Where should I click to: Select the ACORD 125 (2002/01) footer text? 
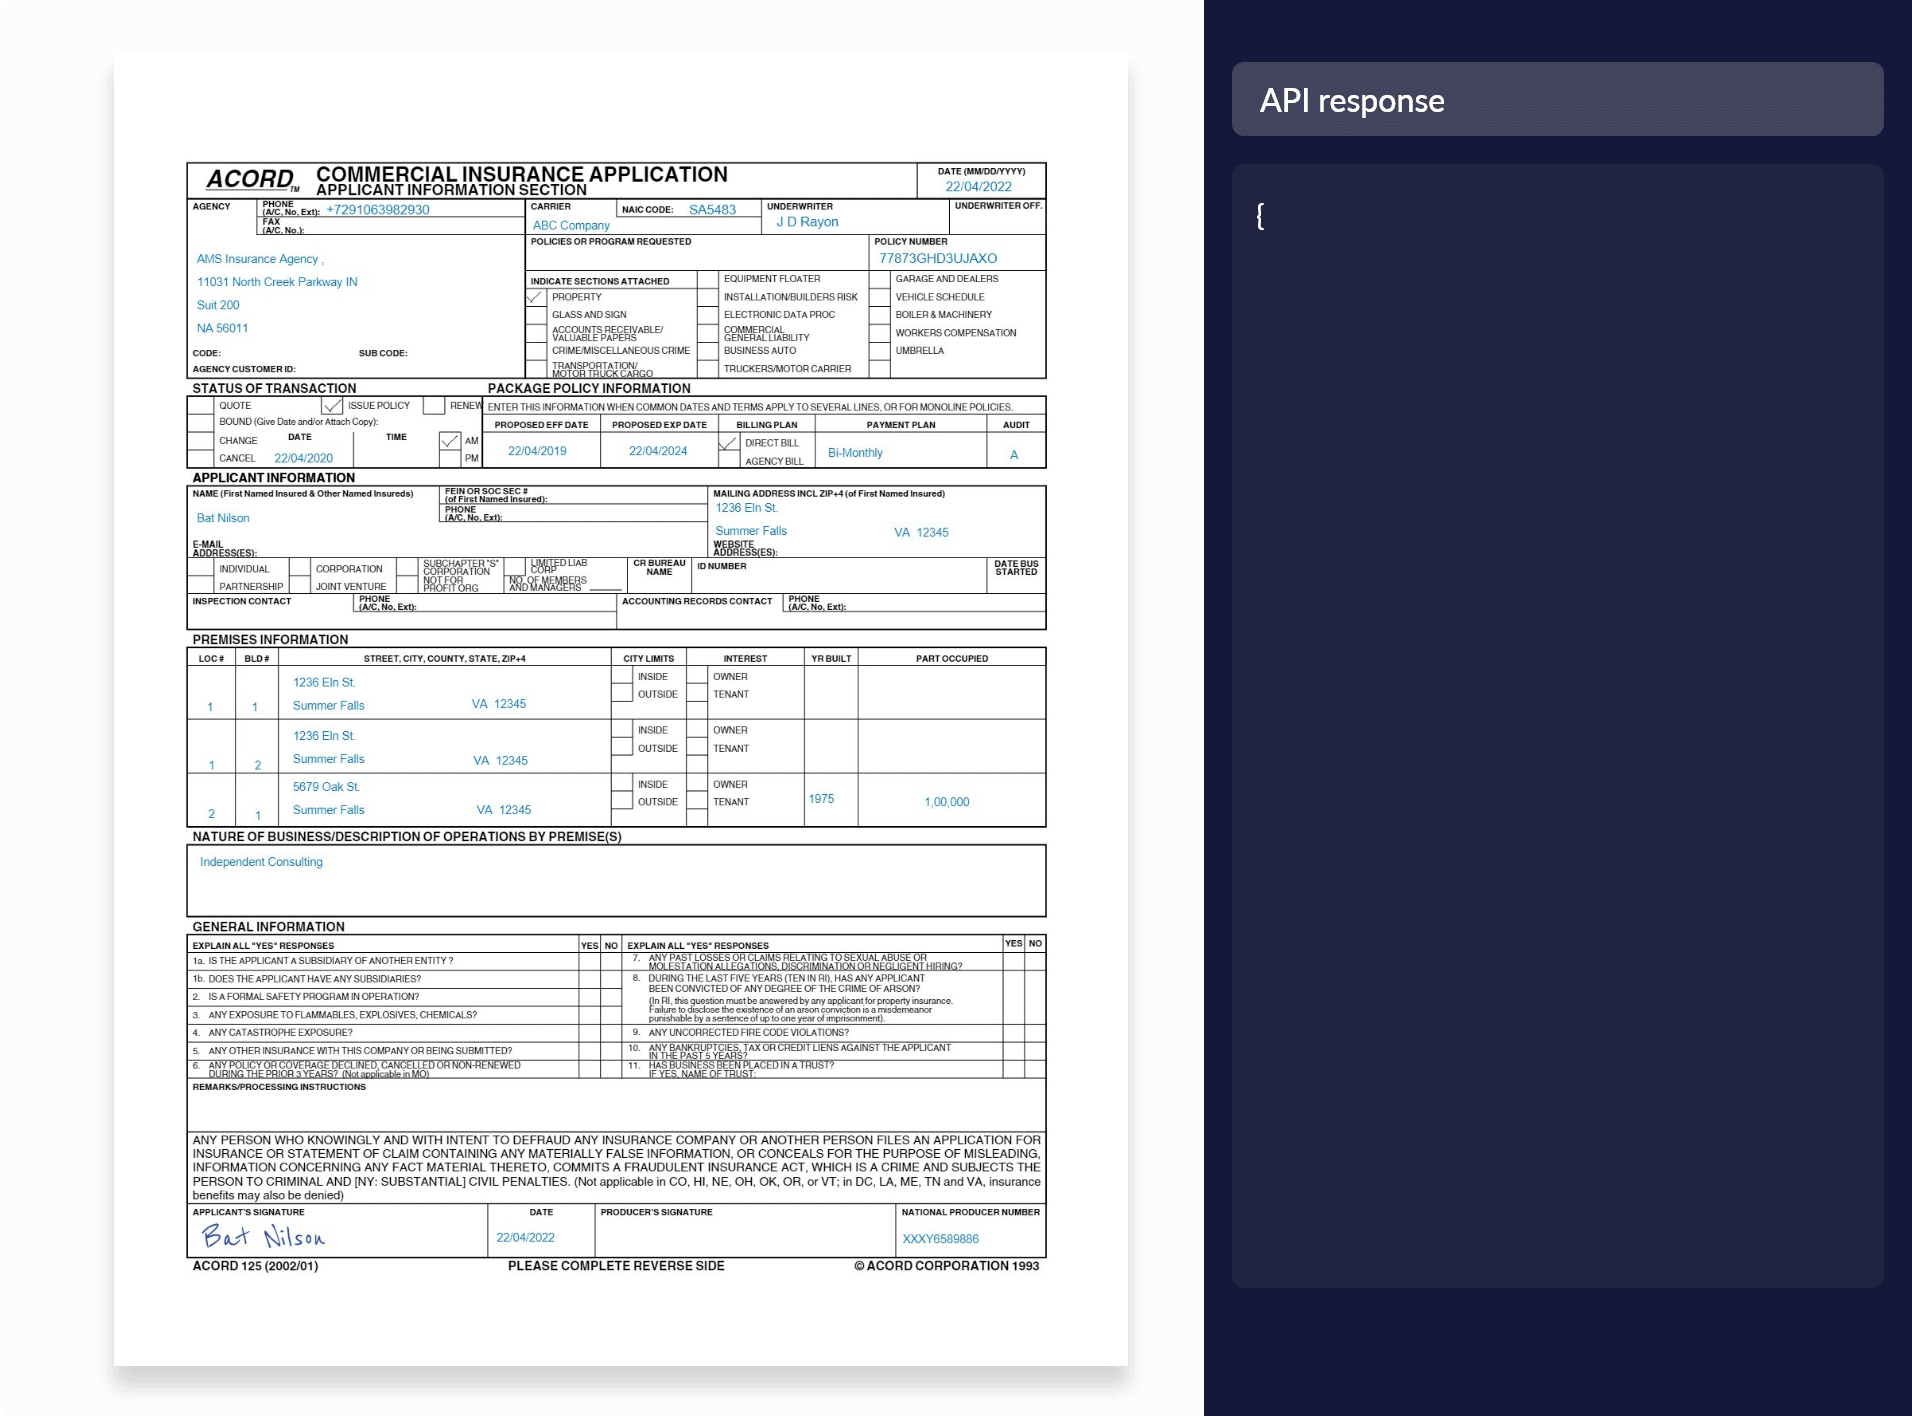[255, 1266]
